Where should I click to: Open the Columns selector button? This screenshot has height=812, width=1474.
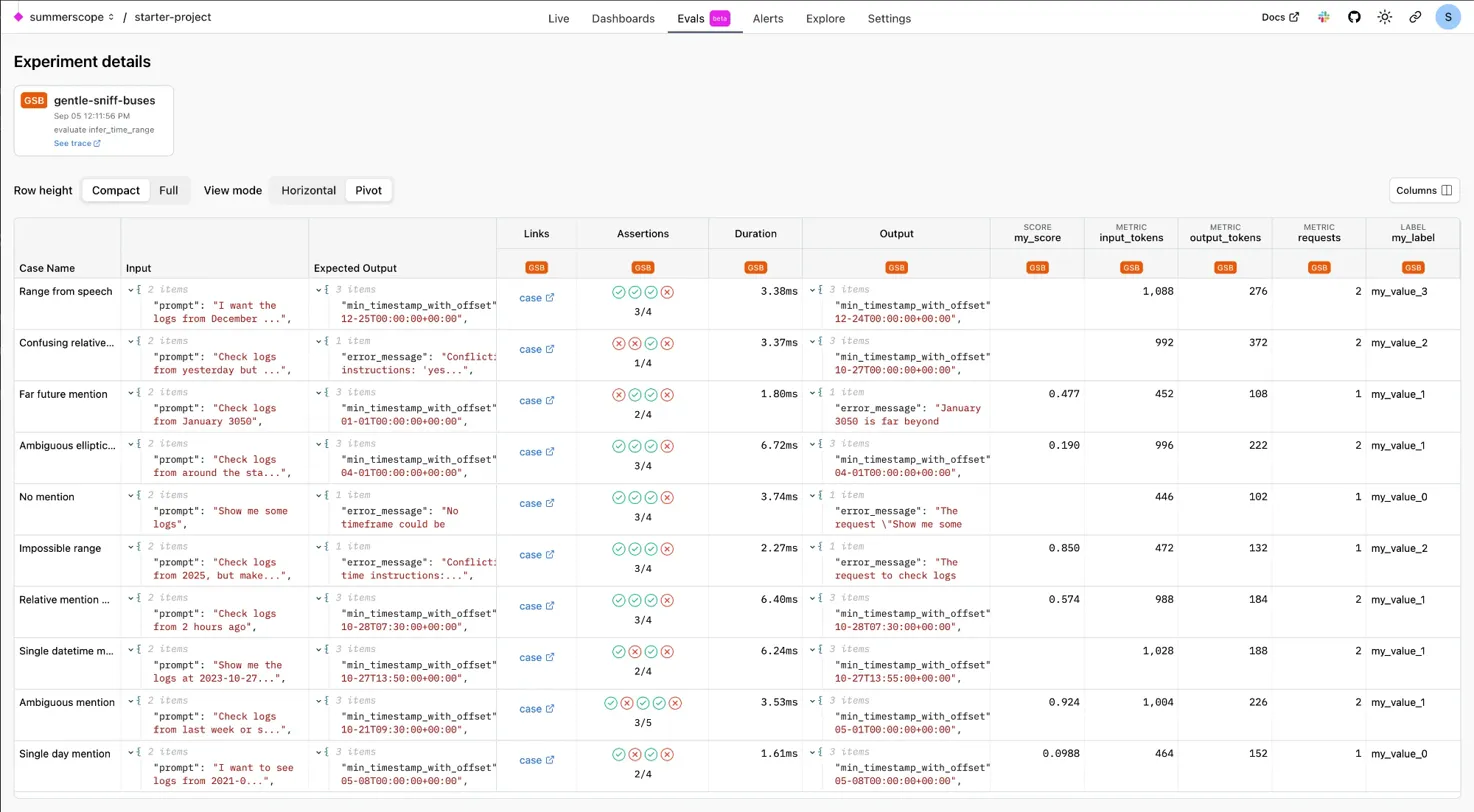tap(1424, 190)
